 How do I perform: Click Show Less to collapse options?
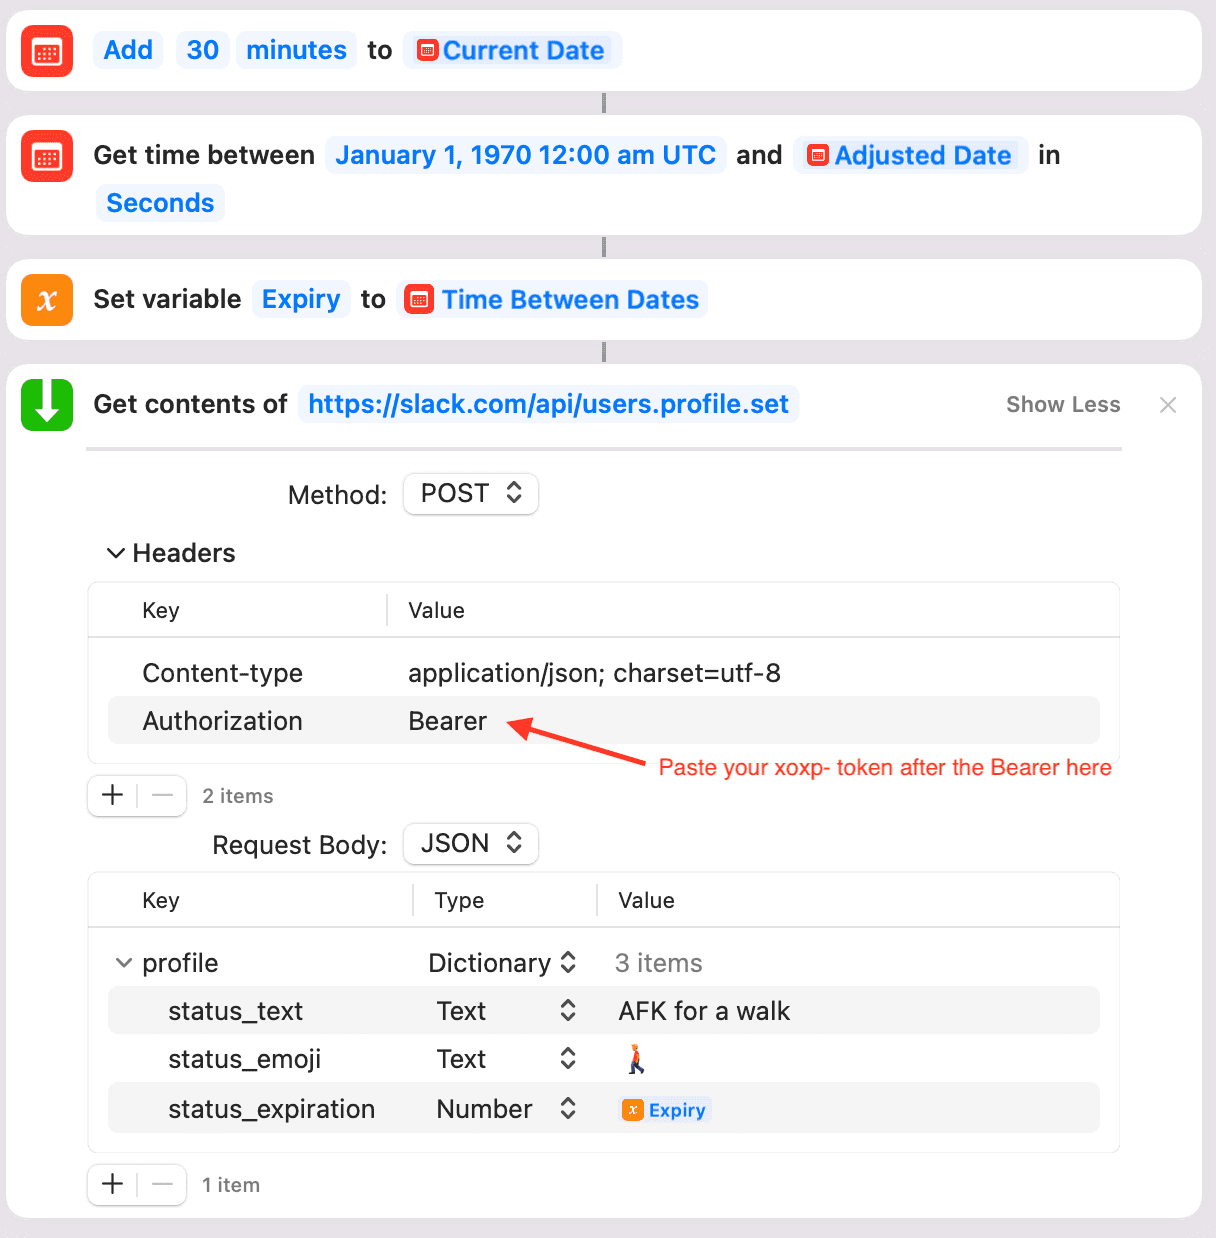[x=1062, y=405]
